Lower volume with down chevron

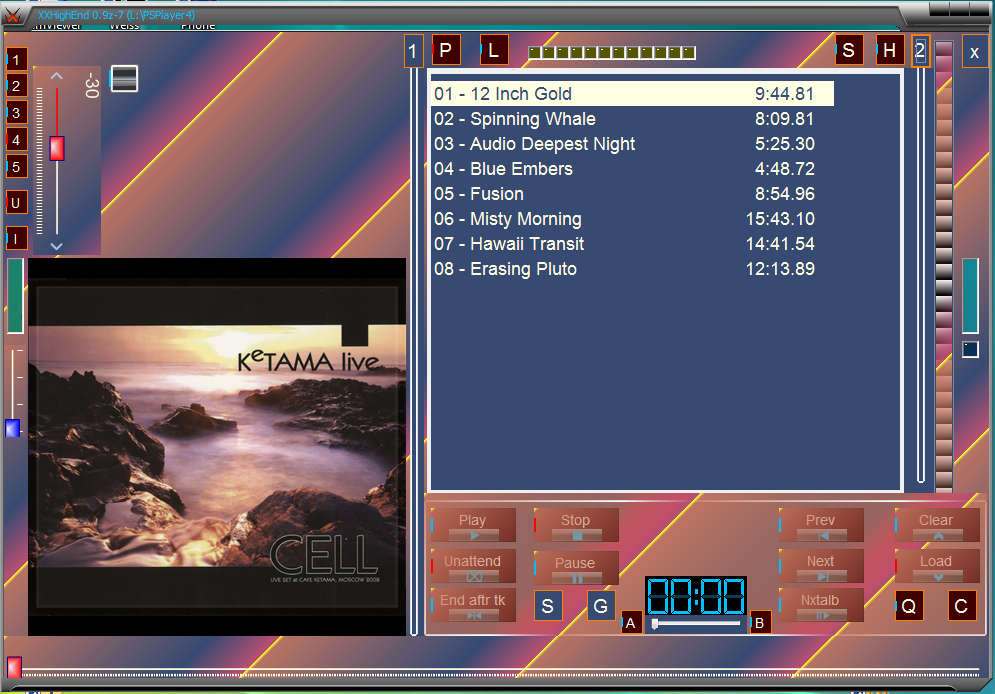(x=56, y=246)
